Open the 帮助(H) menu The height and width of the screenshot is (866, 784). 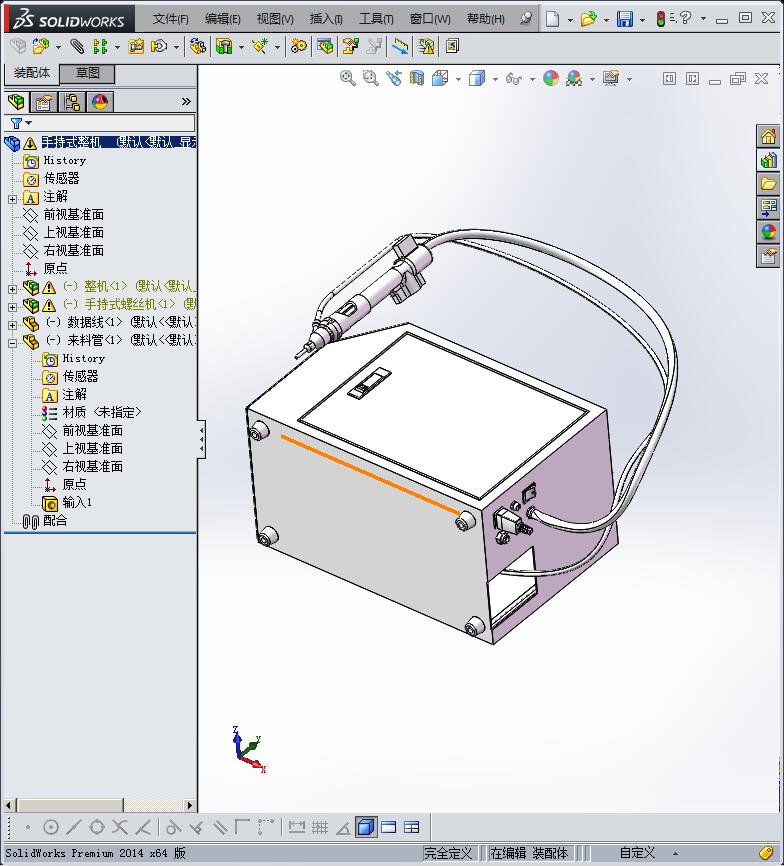point(485,19)
